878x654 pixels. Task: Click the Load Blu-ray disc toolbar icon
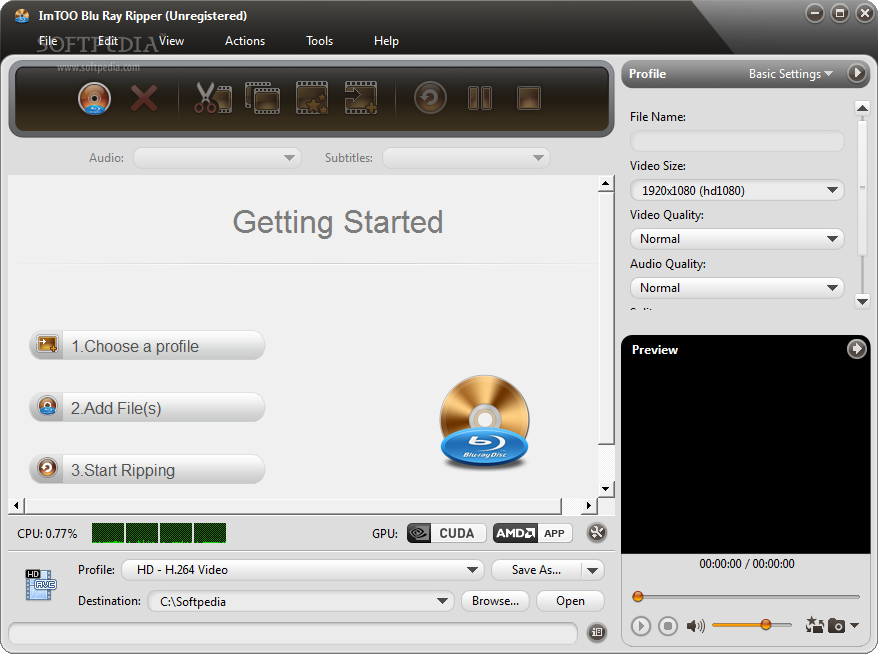pos(94,99)
